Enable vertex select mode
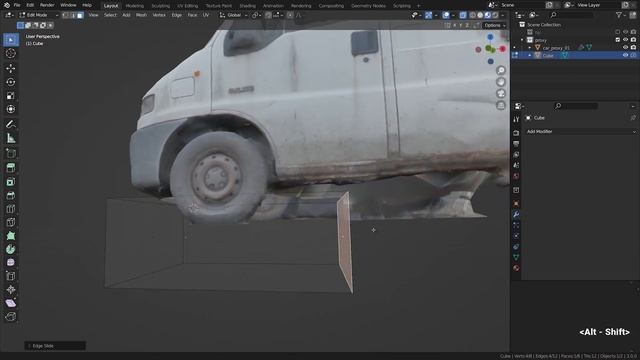The height and width of the screenshot is (360, 640). [65, 15]
